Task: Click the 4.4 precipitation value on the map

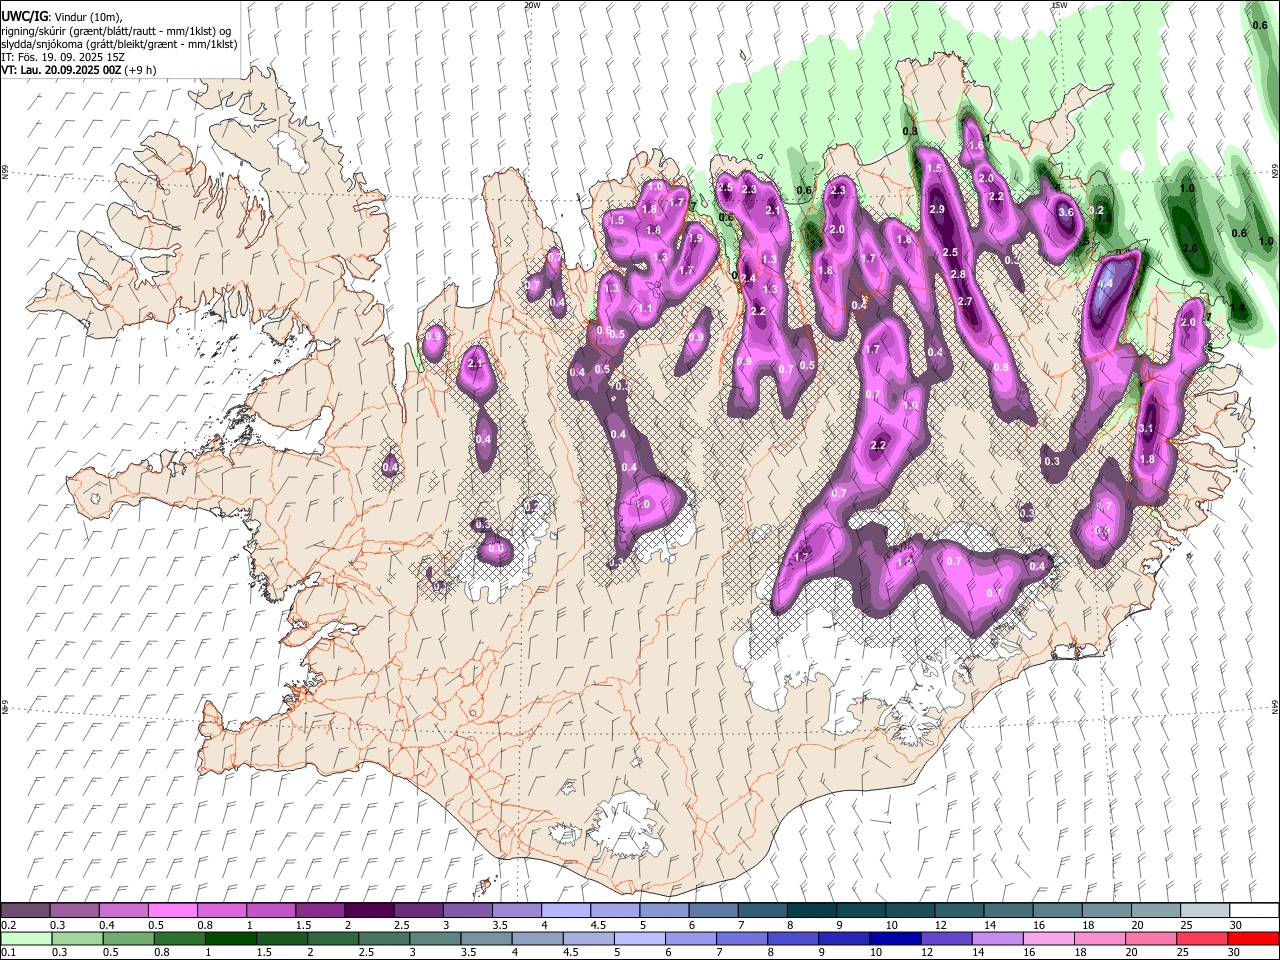Action: click(1105, 285)
